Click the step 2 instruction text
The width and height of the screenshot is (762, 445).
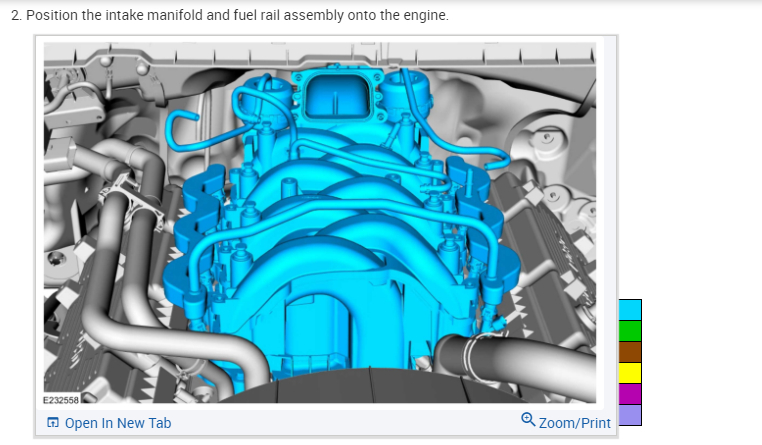click(229, 15)
